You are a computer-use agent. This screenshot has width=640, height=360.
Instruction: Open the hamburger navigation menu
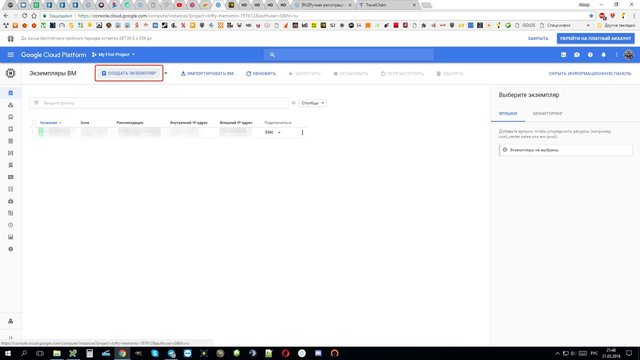click(11, 55)
